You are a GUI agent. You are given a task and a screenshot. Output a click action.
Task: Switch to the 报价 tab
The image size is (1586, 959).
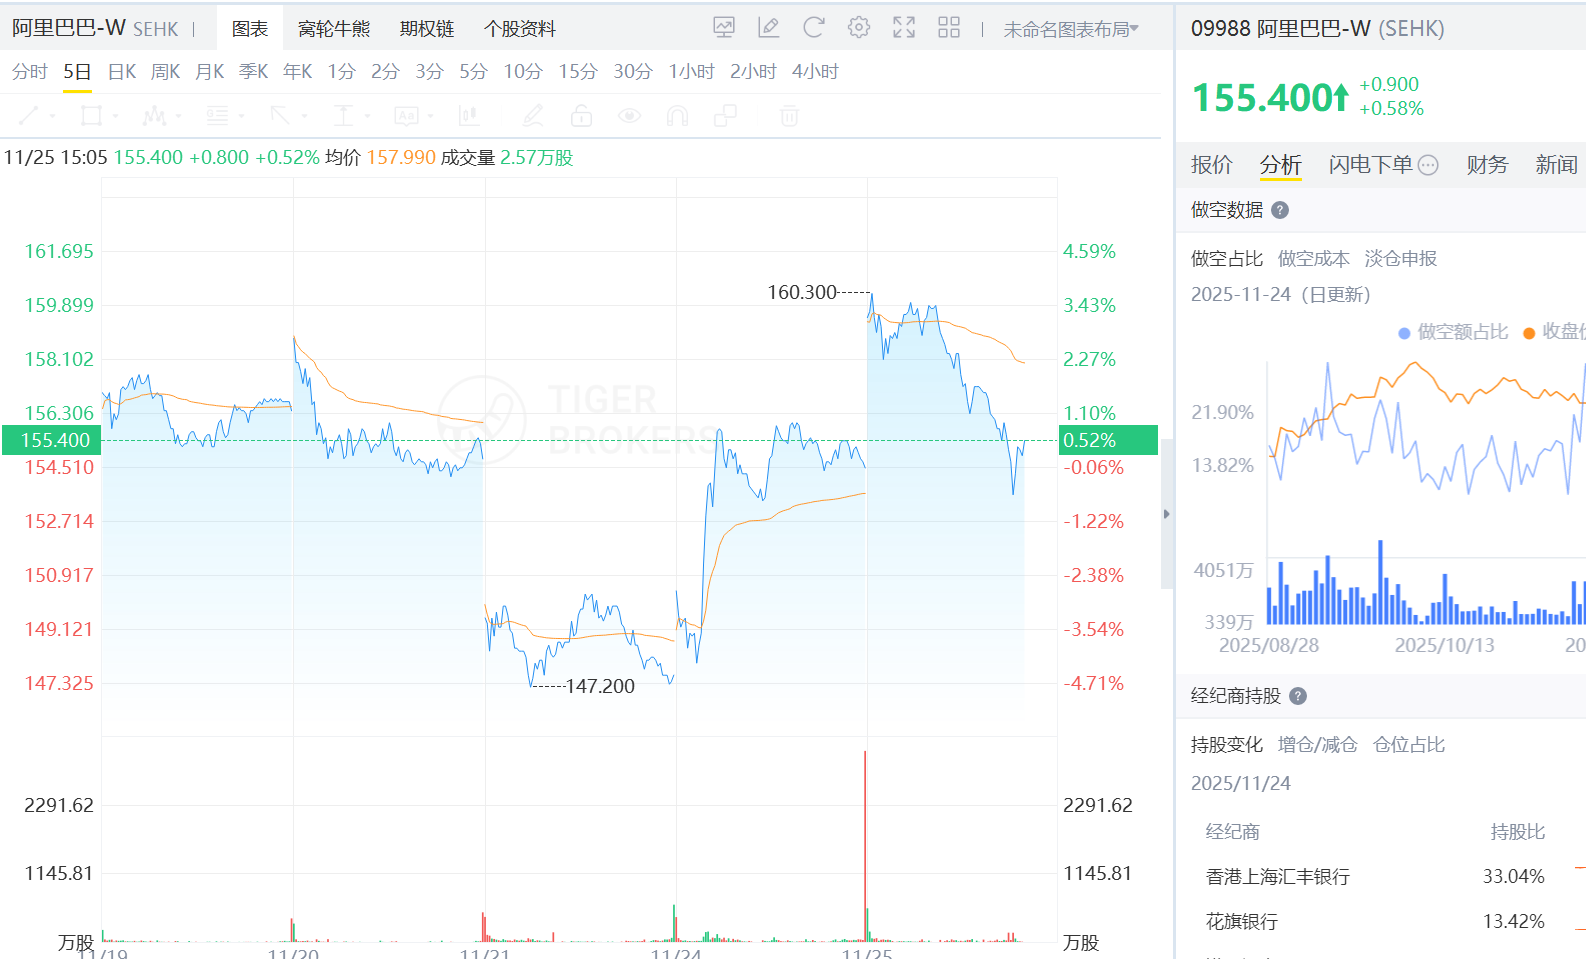point(1212,165)
